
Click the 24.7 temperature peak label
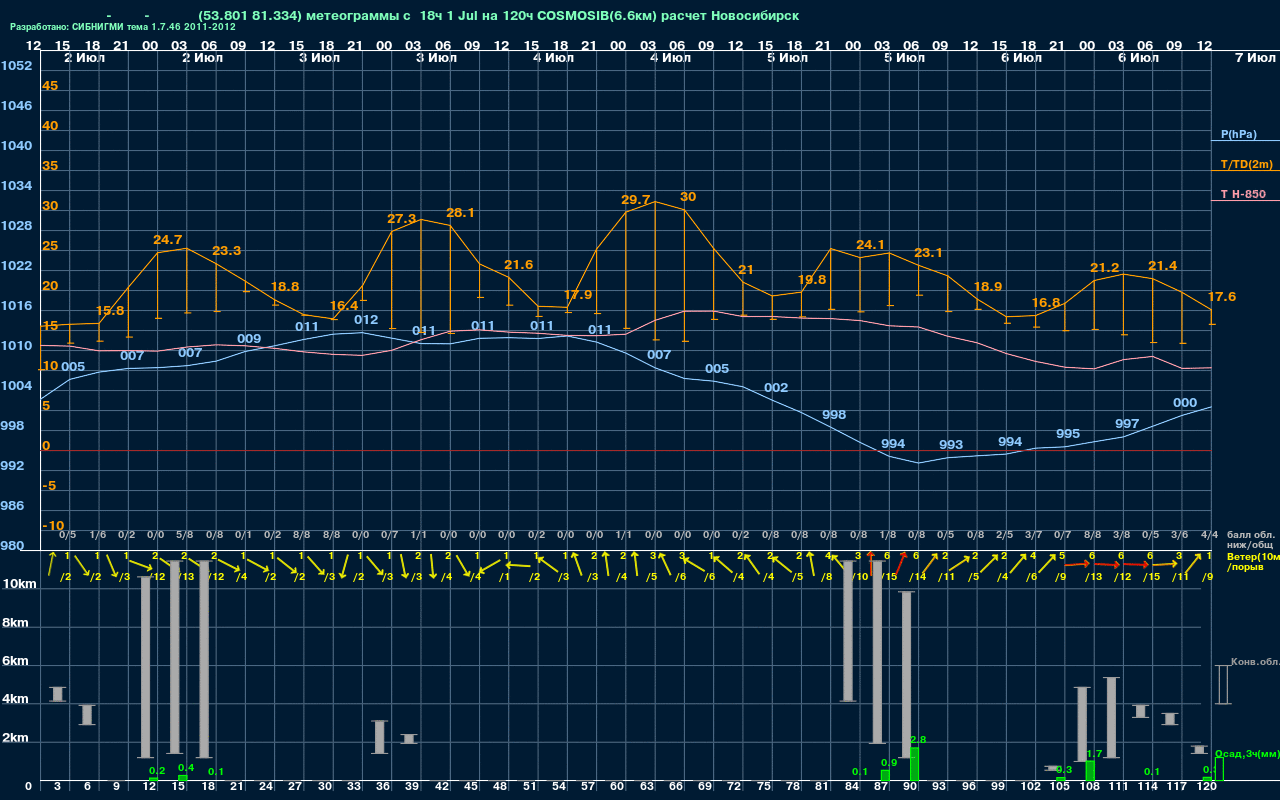(168, 240)
